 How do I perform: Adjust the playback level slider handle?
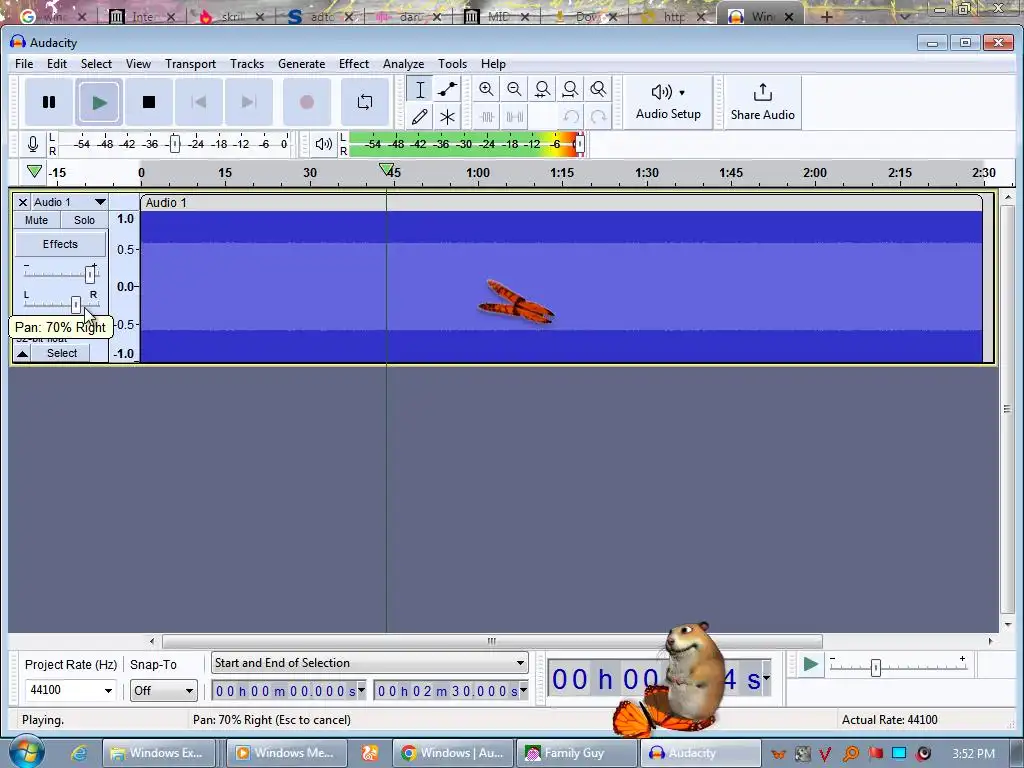(579, 144)
